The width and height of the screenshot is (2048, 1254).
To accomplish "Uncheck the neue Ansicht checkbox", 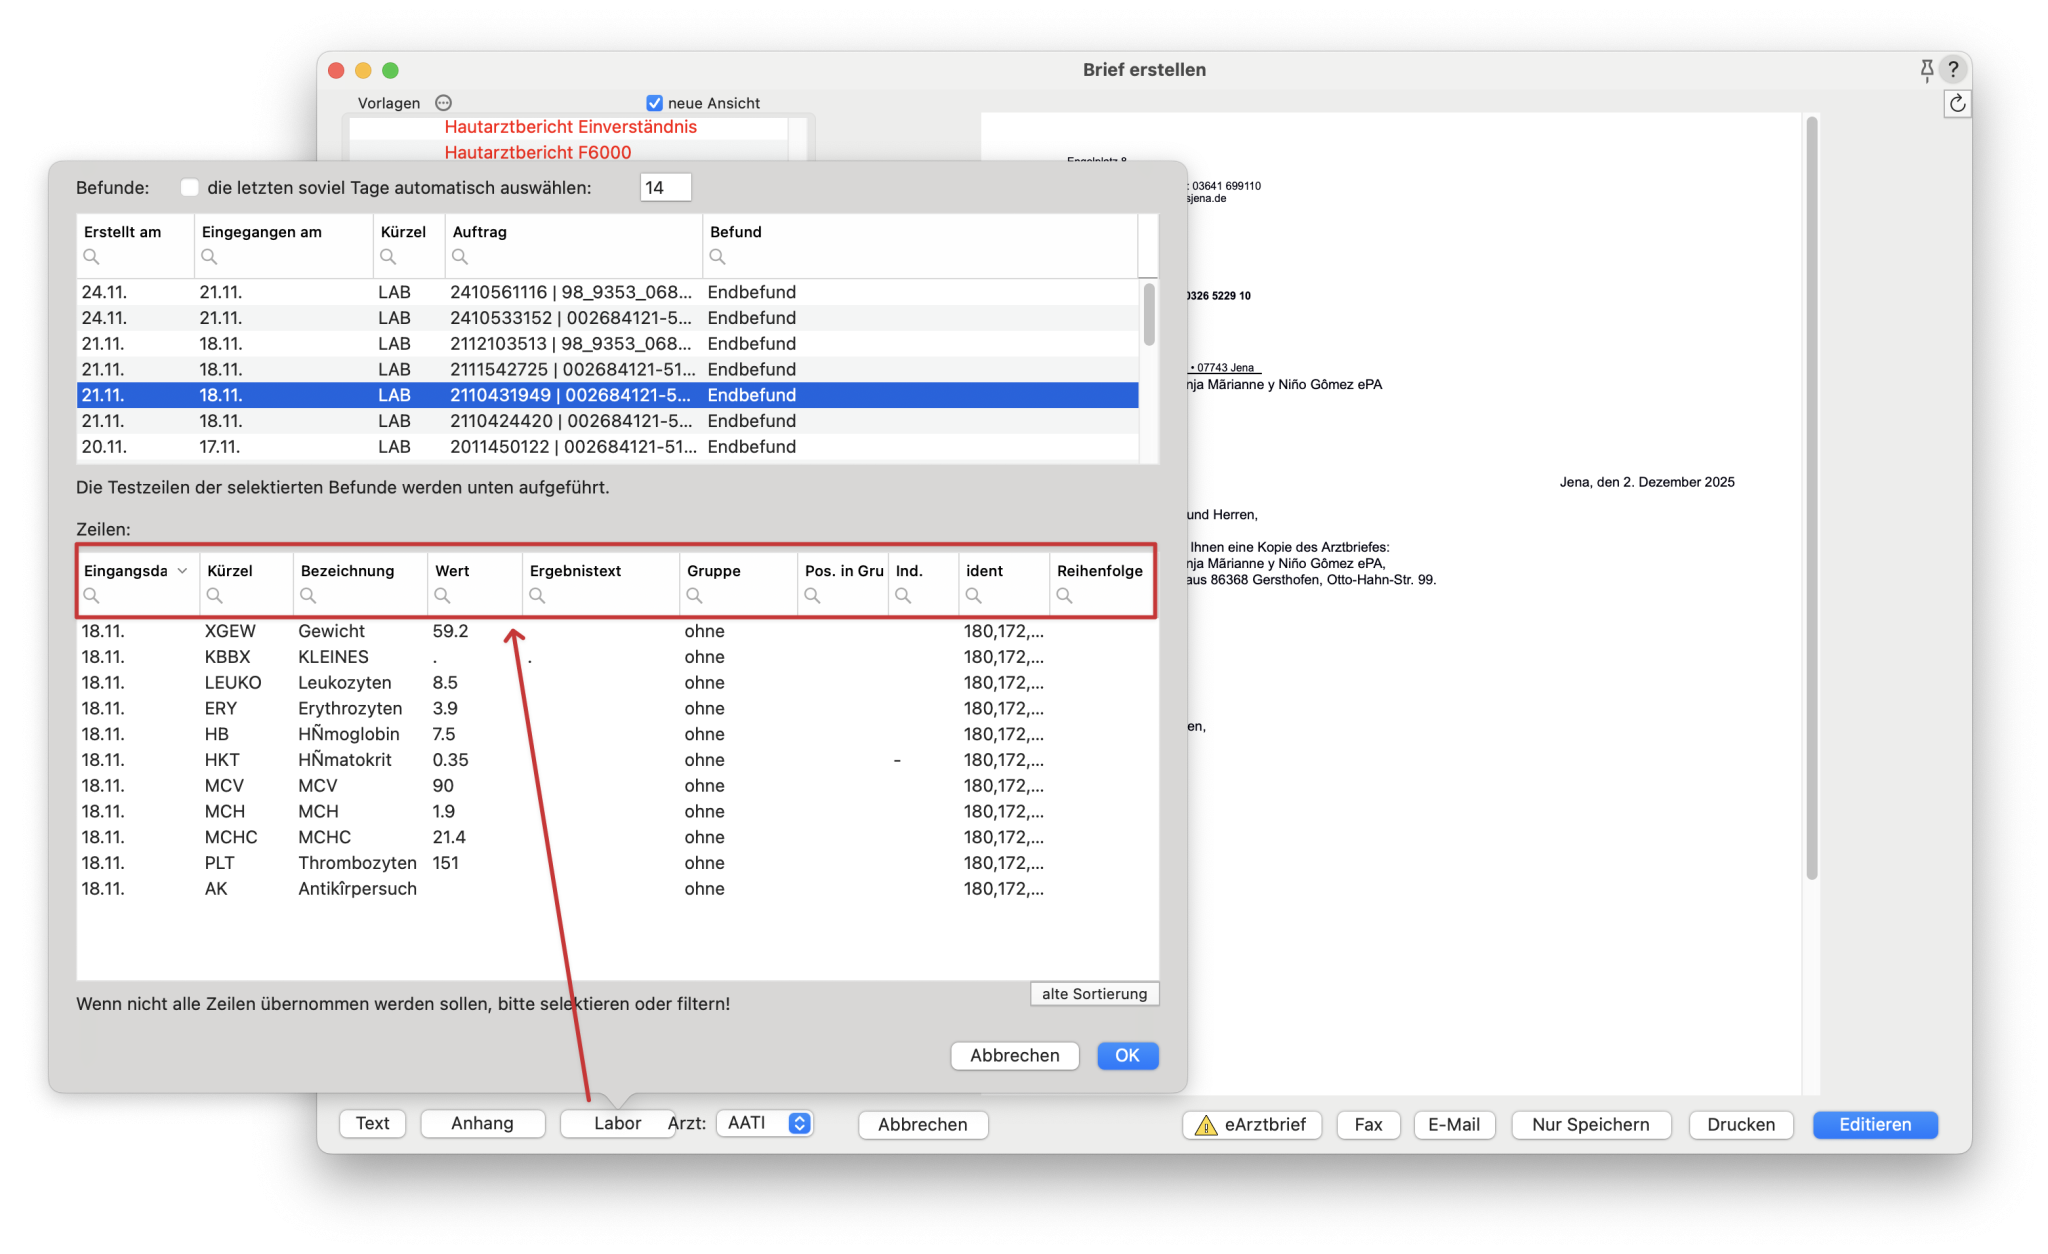I will (654, 103).
